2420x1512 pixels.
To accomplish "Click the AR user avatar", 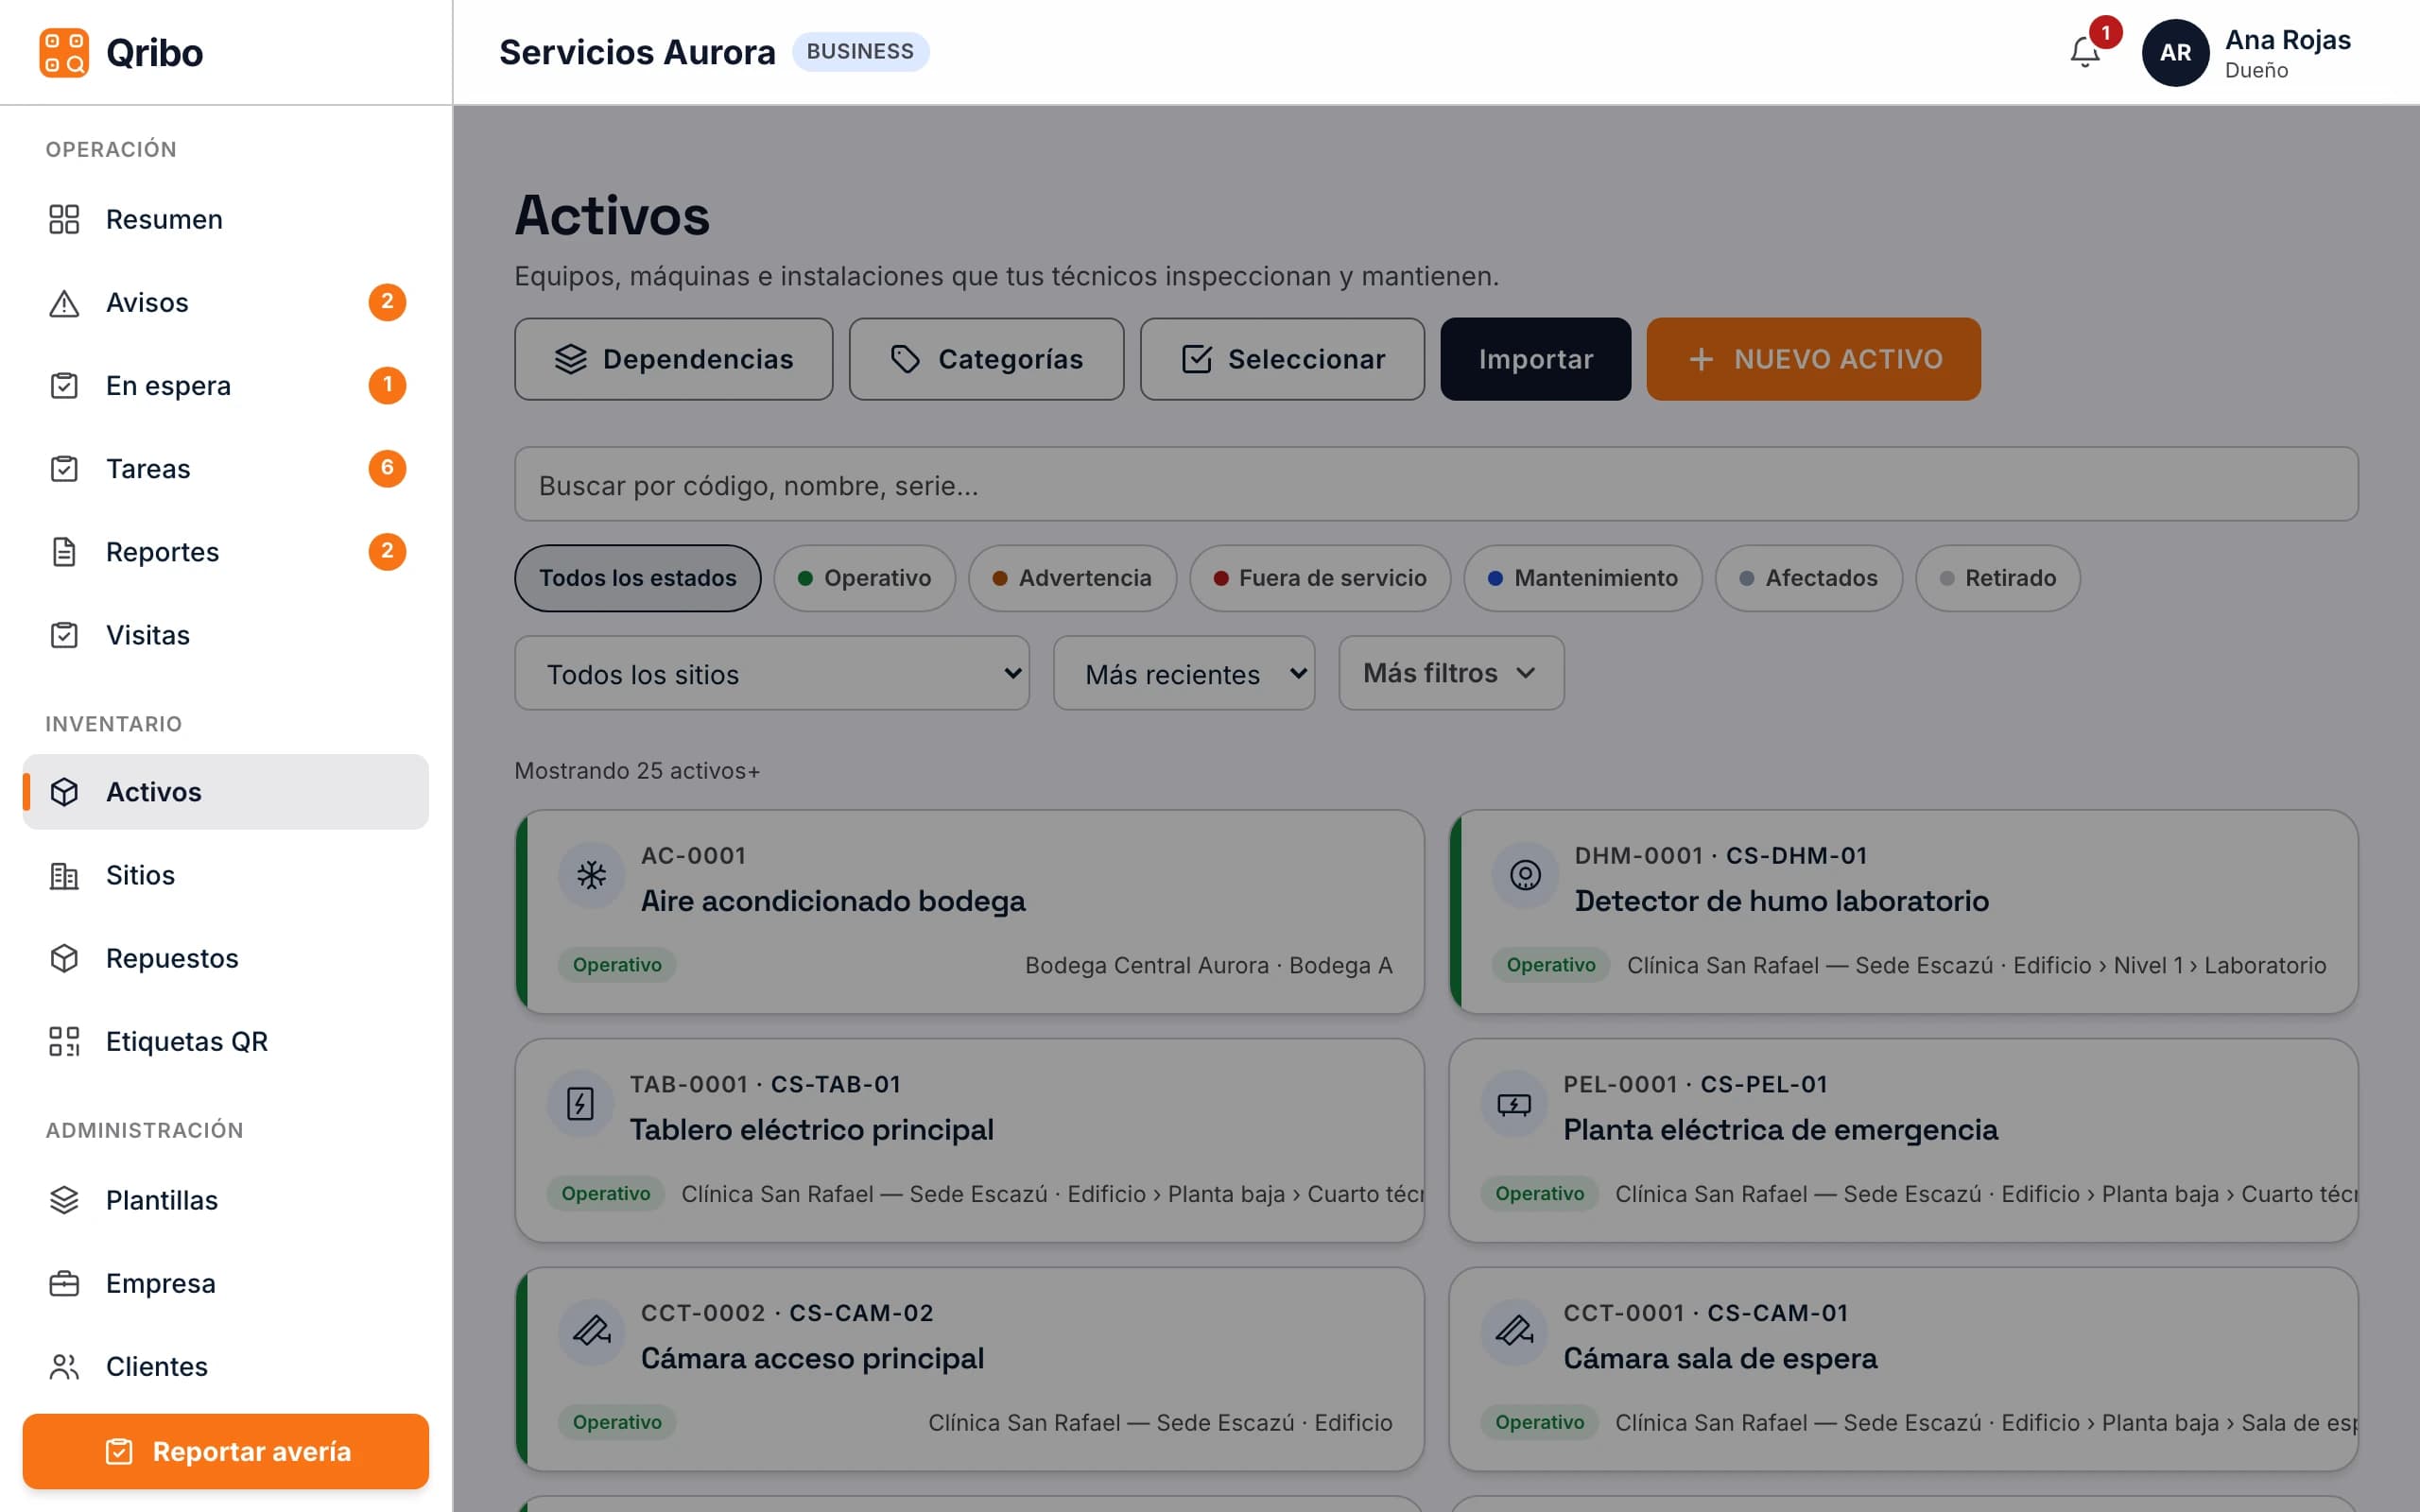I will point(2175,52).
